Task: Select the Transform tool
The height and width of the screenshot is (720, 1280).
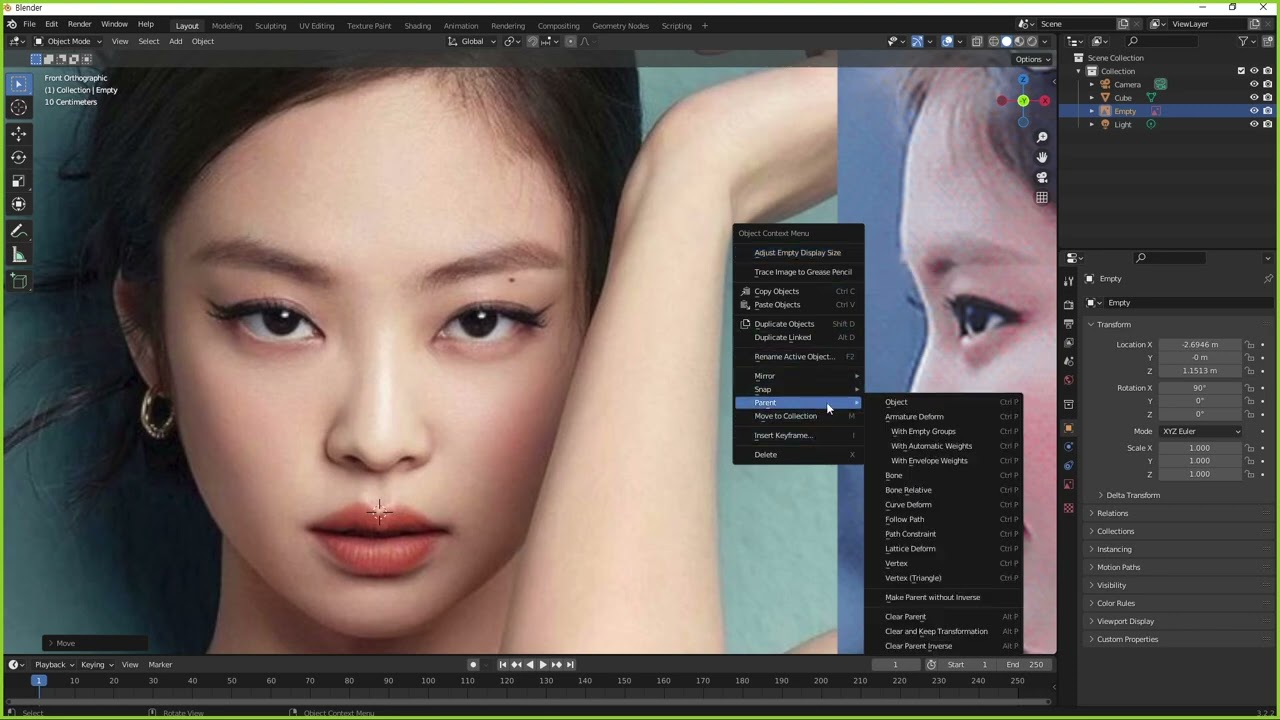Action: point(18,204)
